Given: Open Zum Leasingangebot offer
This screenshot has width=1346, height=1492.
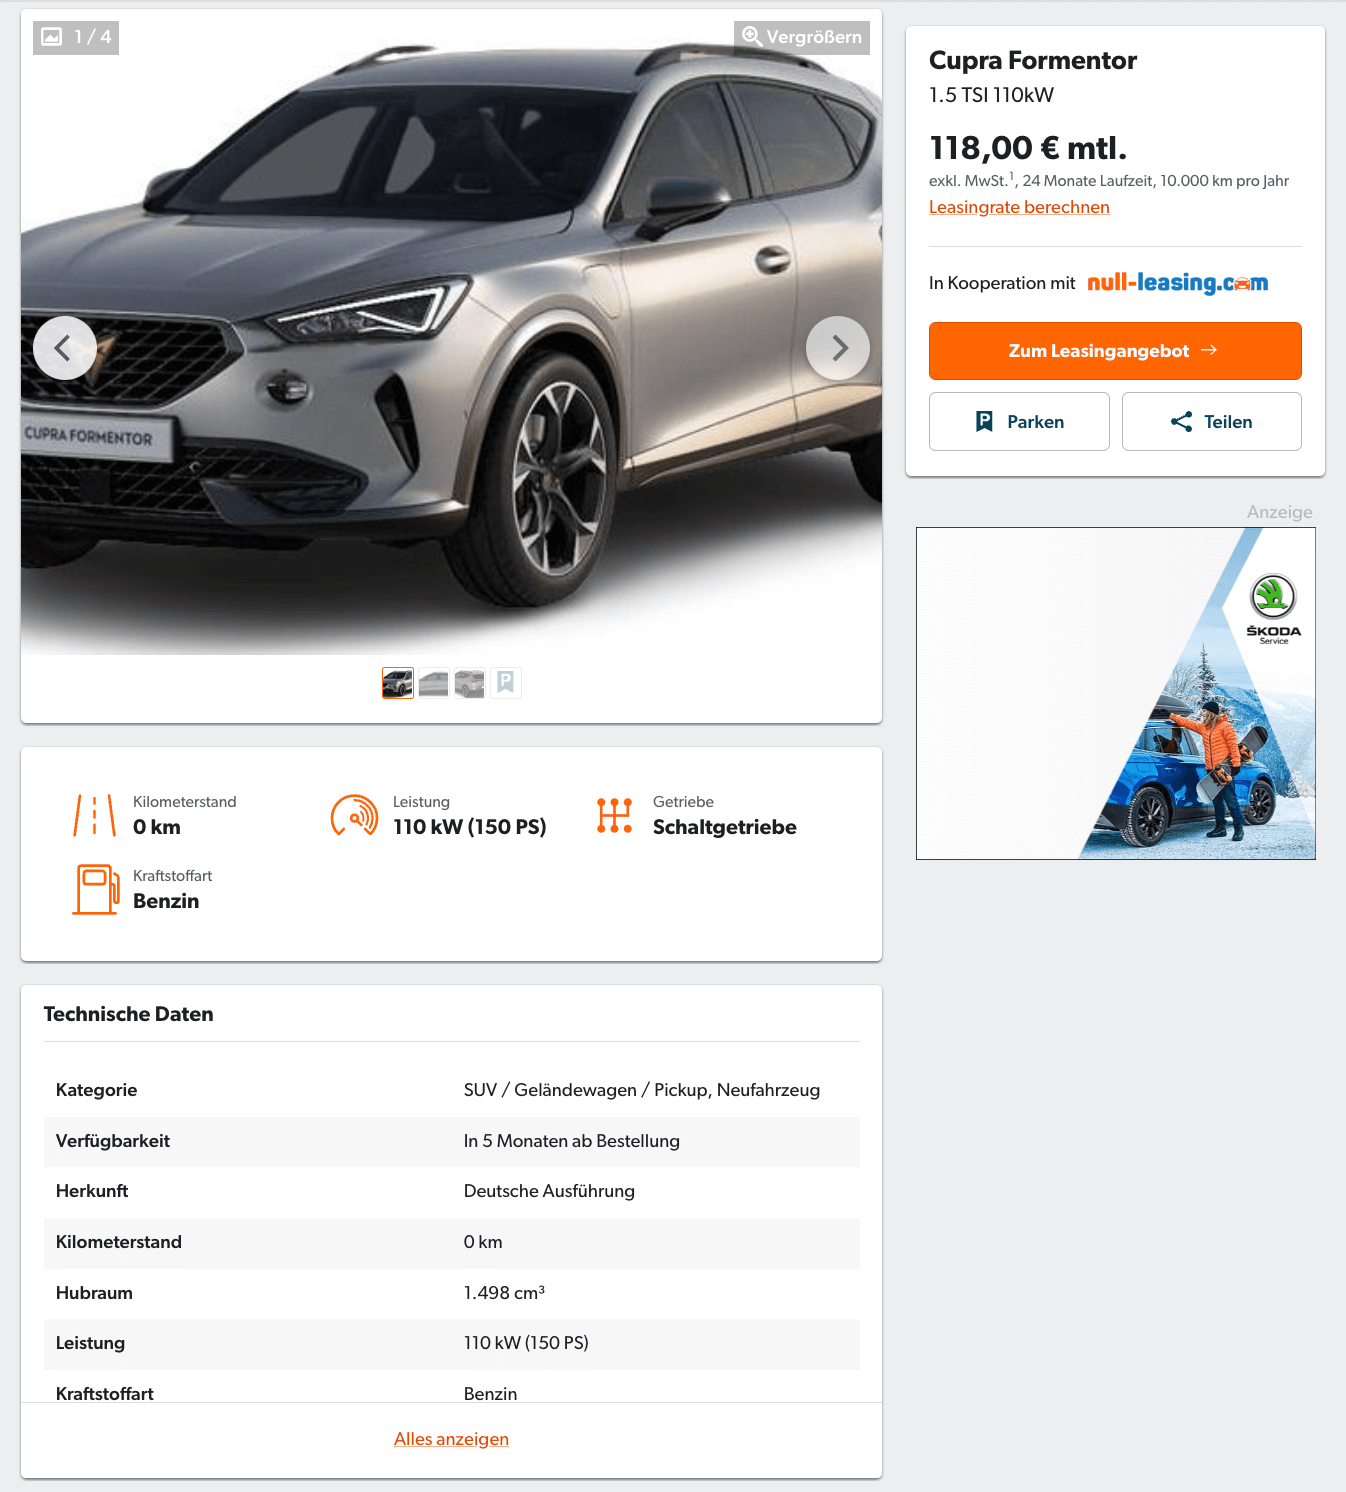Looking at the screenshot, I should coord(1115,351).
